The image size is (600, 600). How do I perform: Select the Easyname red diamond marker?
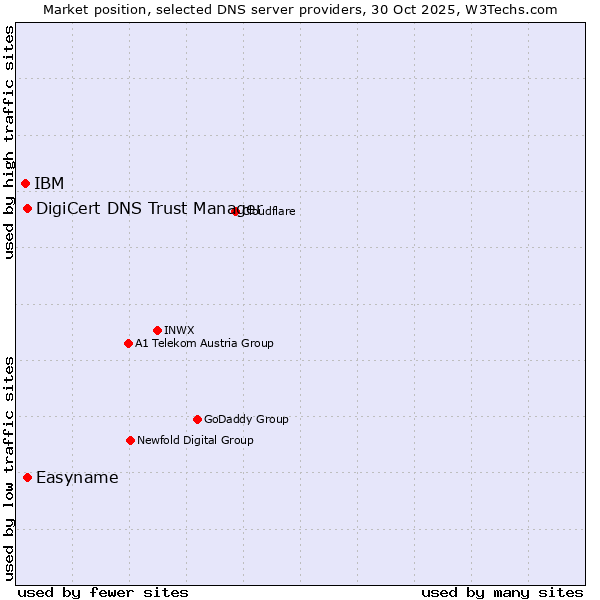[x=27, y=477]
